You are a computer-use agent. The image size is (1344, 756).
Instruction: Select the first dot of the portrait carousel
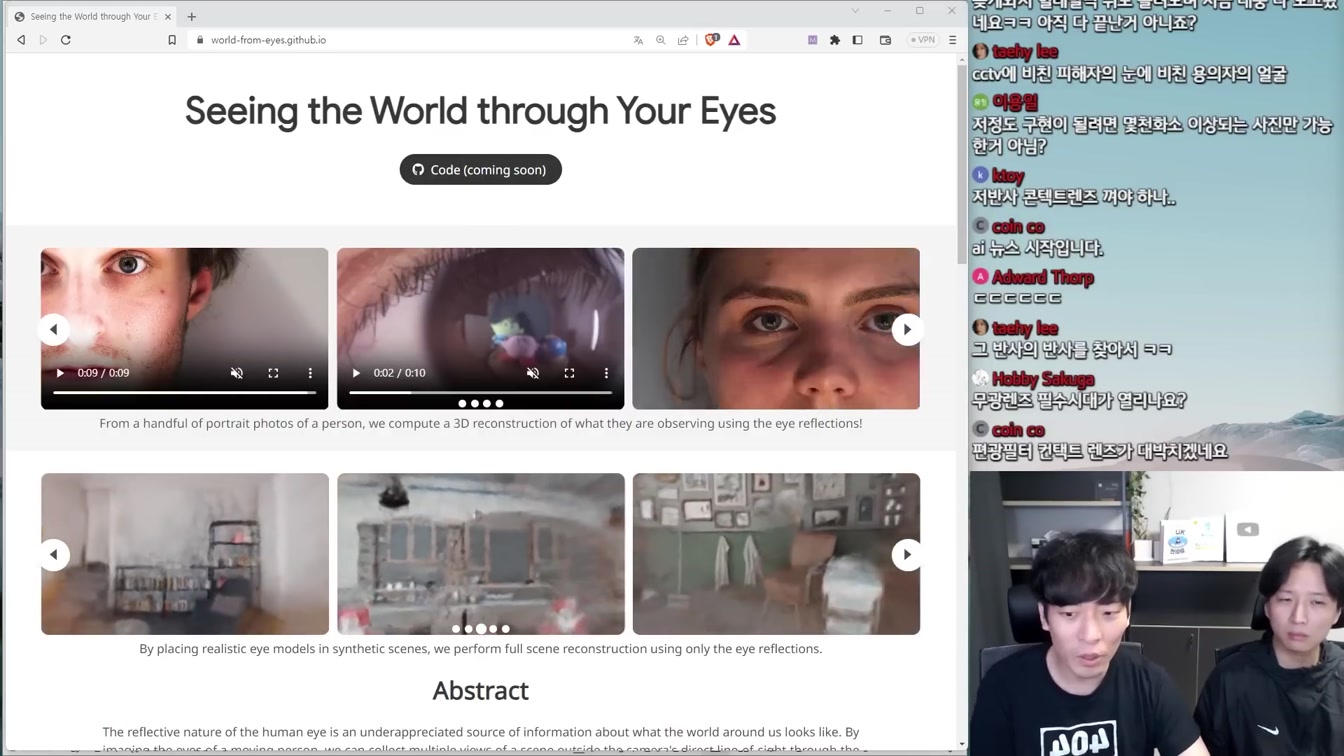pyautogui.click(x=462, y=404)
